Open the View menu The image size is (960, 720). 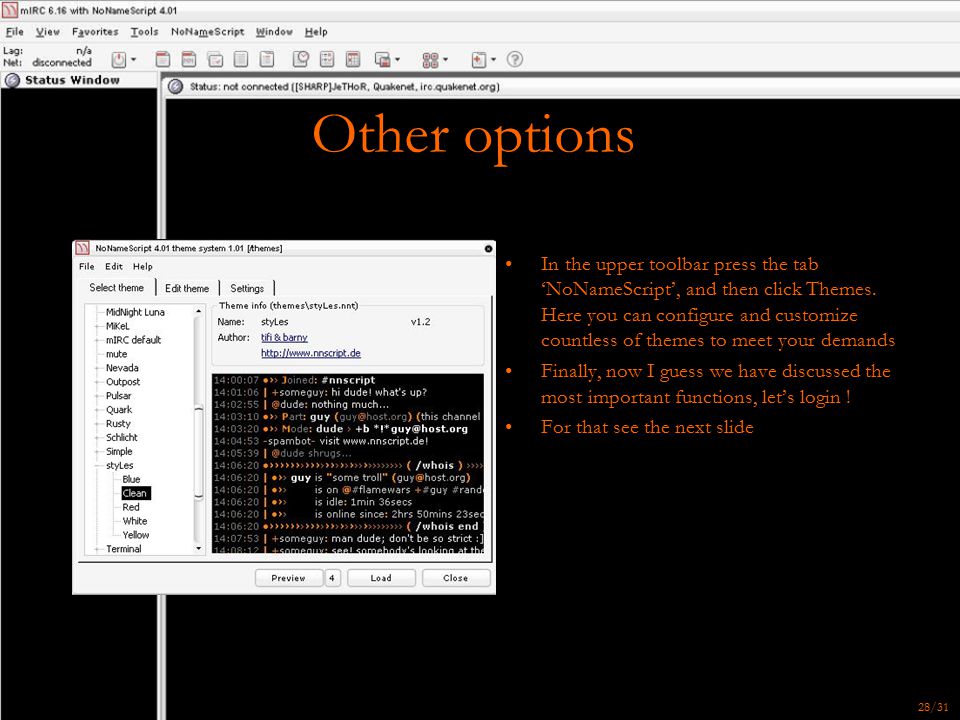click(48, 32)
